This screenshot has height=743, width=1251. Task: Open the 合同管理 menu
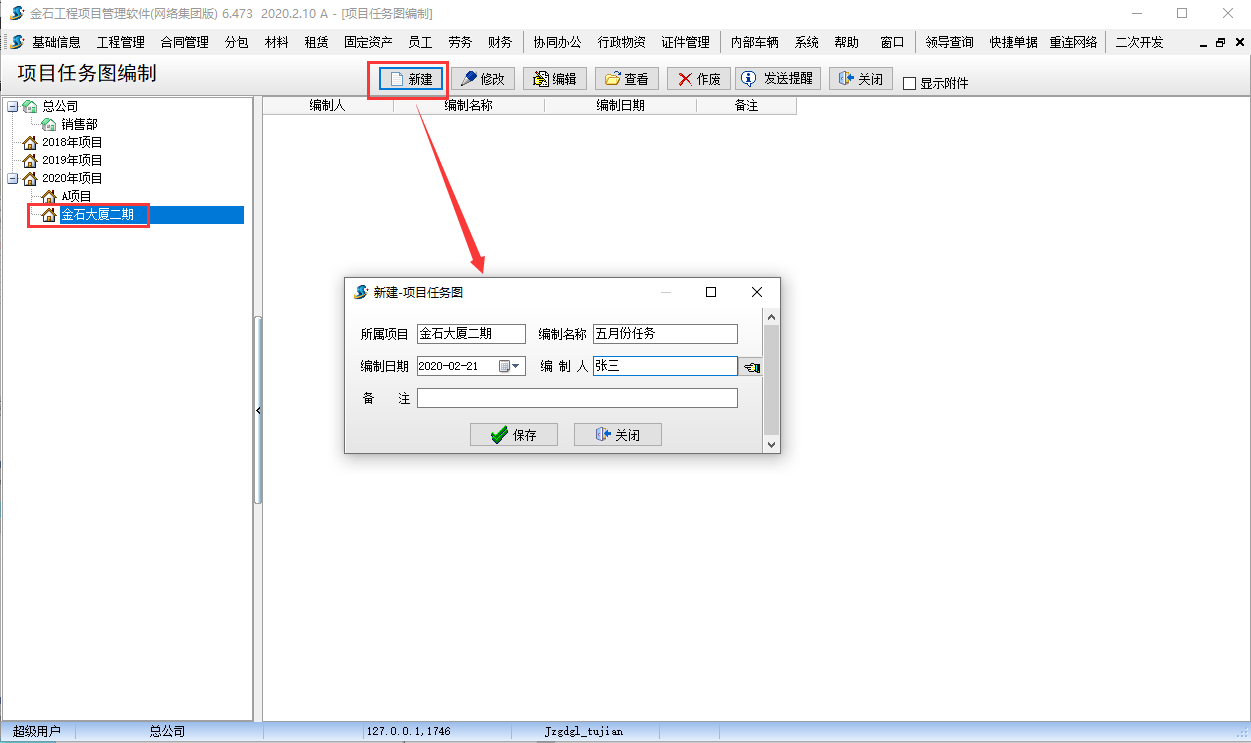tap(184, 42)
